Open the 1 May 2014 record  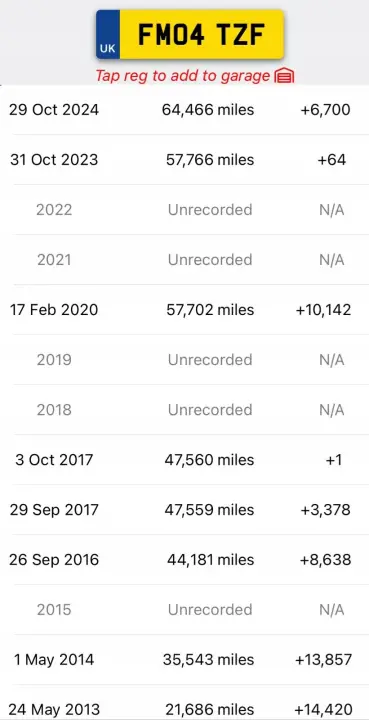[x=184, y=660]
